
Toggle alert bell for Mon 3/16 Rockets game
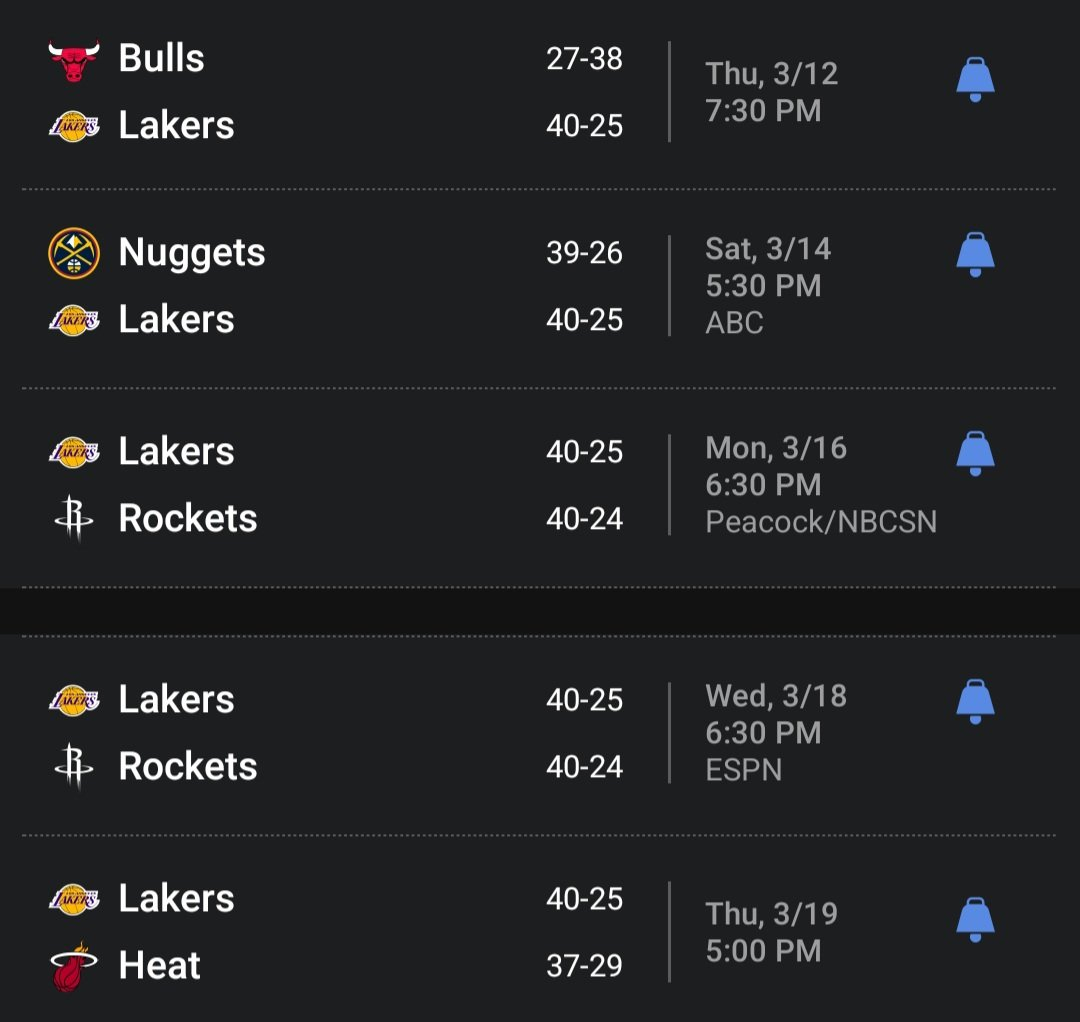pyautogui.click(x=975, y=454)
